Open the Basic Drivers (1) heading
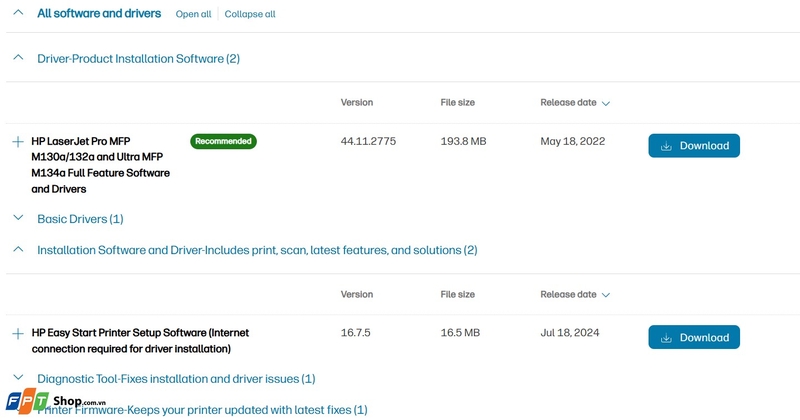The width and height of the screenshot is (800, 420). click(x=80, y=219)
